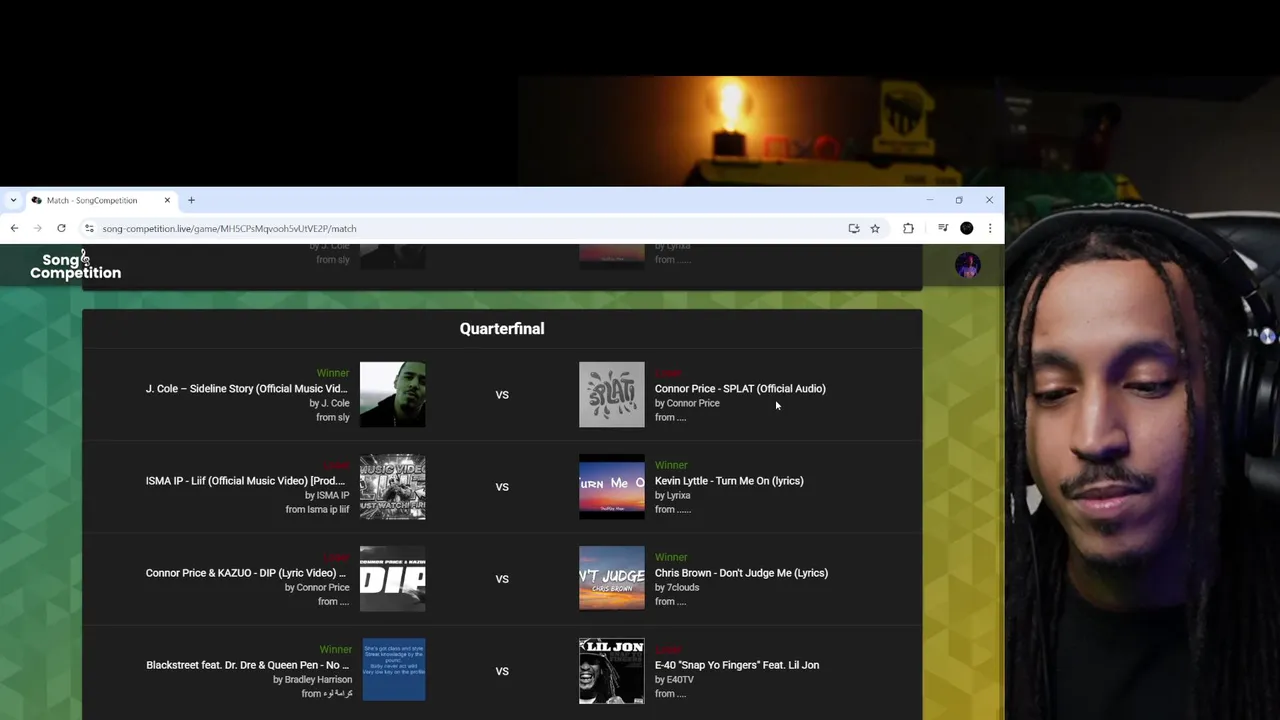Close the browser window
The width and height of the screenshot is (1280, 720).
click(x=989, y=200)
